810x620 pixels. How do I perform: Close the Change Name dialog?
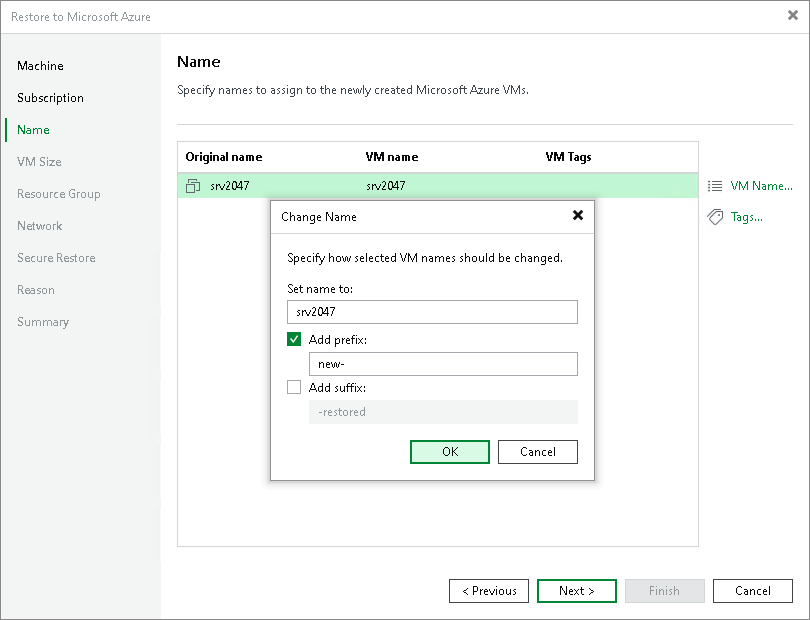(x=578, y=215)
